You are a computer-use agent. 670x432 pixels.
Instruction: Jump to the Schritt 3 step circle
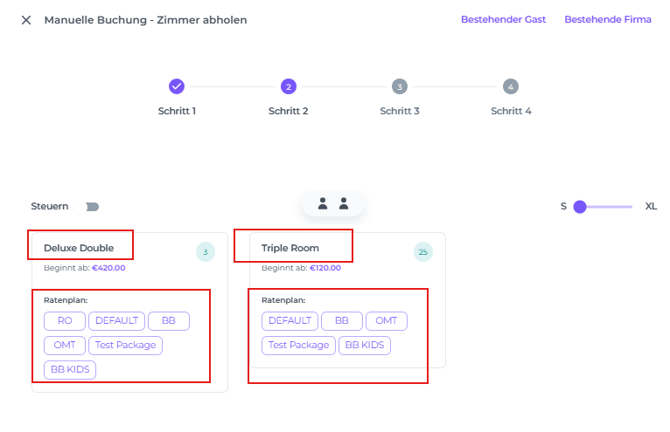click(400, 87)
